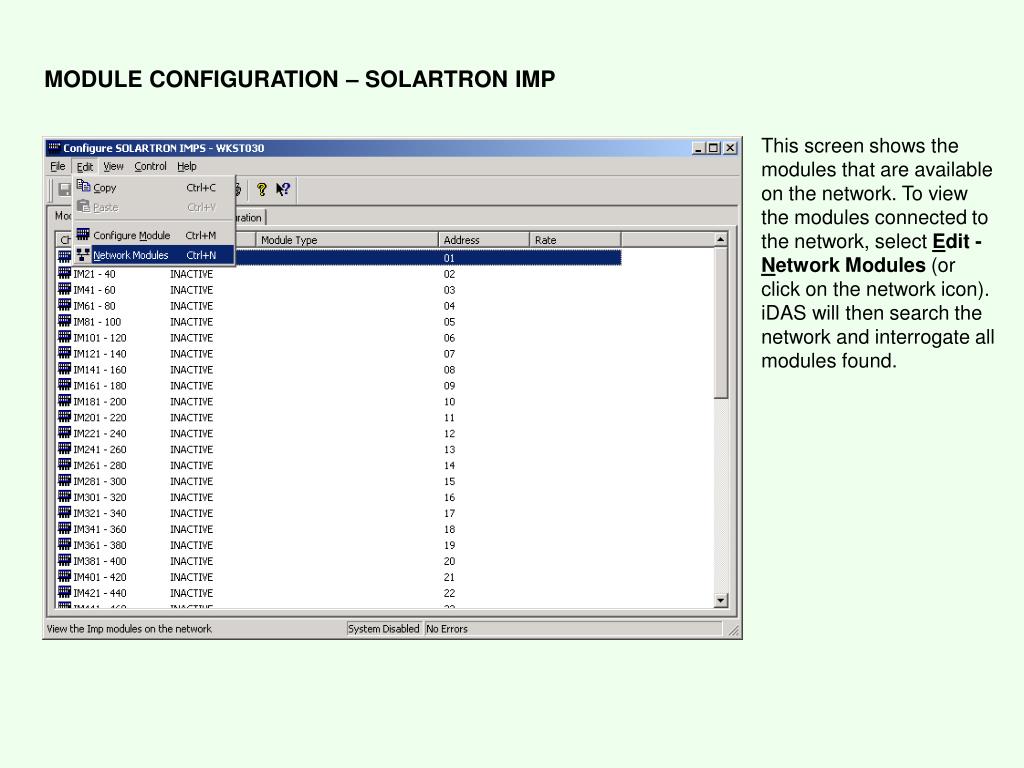Open the File menu
The width and height of the screenshot is (1024, 768).
(x=57, y=167)
